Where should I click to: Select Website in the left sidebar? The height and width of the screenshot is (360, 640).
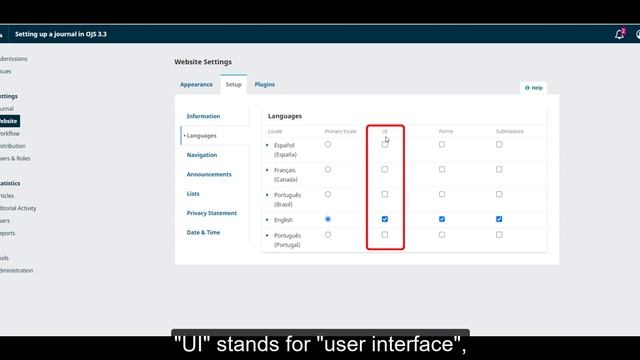(x=9, y=121)
